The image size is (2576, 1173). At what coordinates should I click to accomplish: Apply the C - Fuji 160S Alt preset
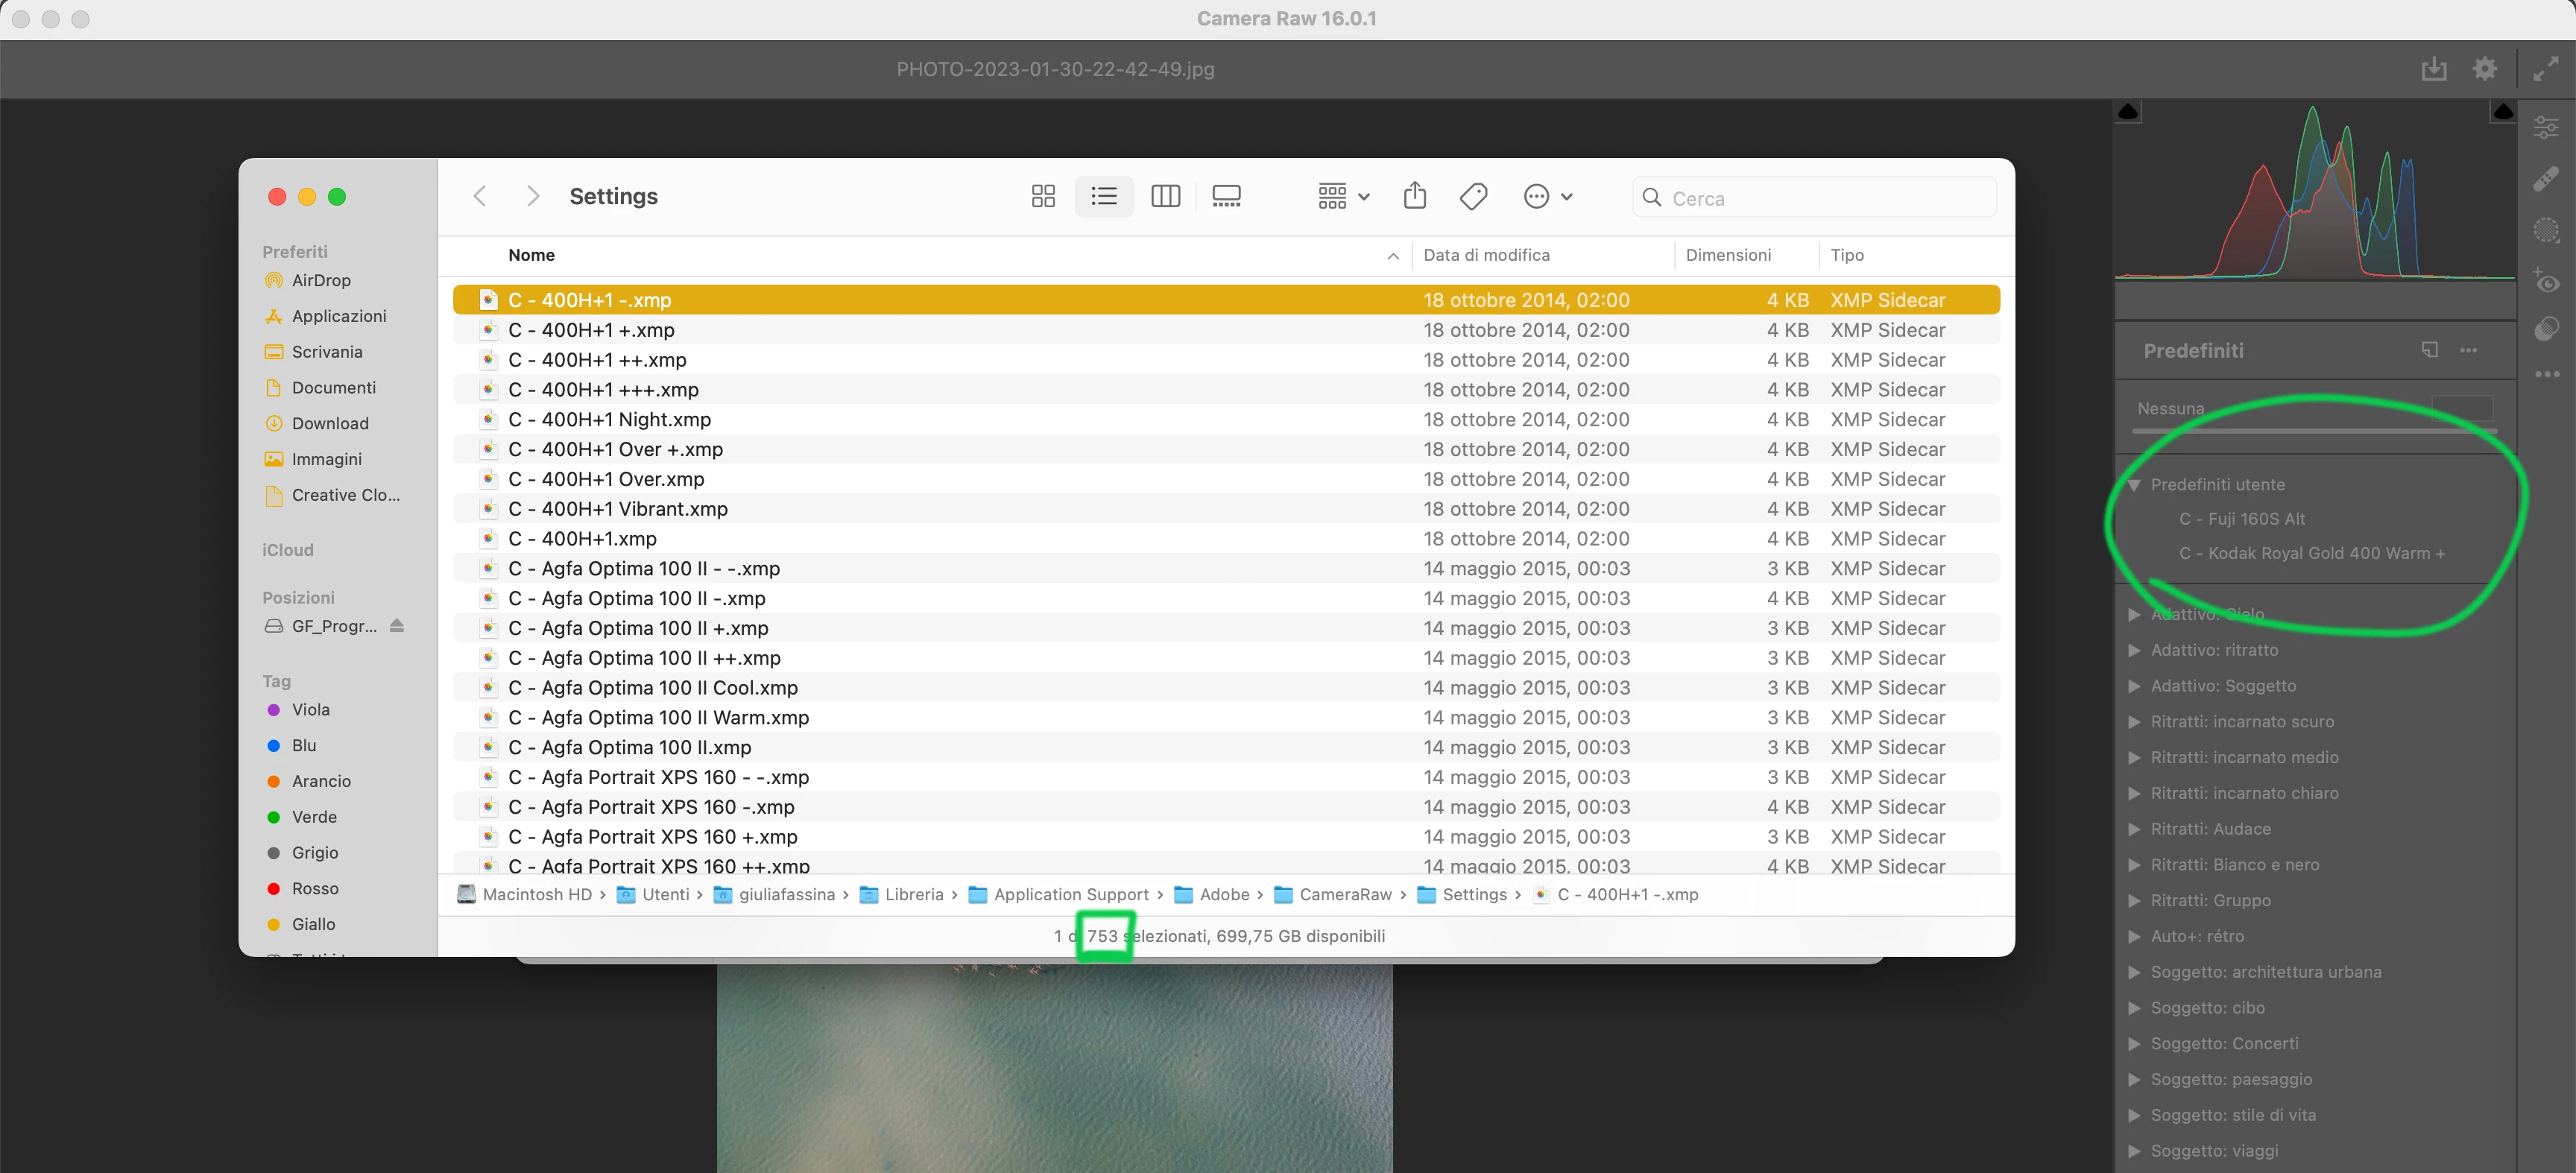point(2242,519)
